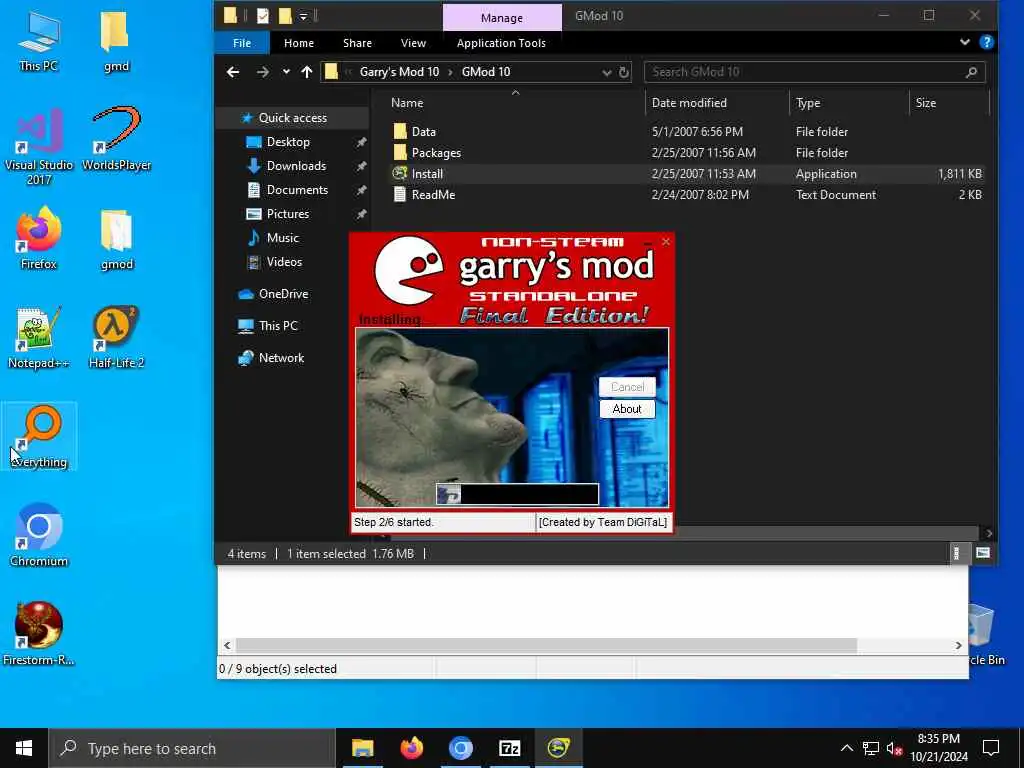Expand the address bar history dropdown
Image resolution: width=1024 pixels, height=768 pixels.
[x=607, y=72]
